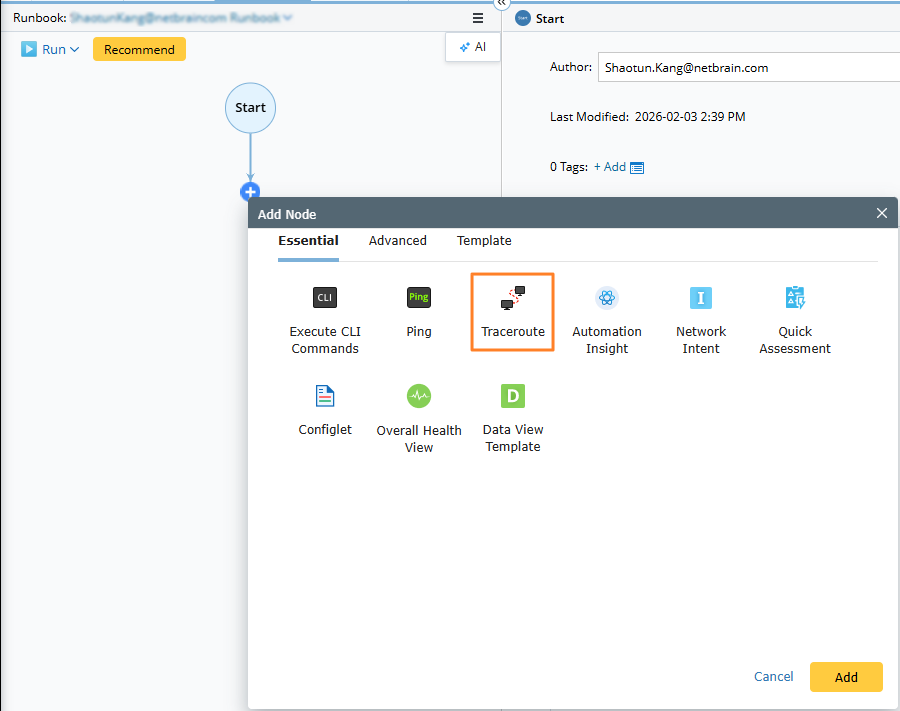The width and height of the screenshot is (900, 711).
Task: Choose the Data View Template node icon
Action: pos(513,396)
